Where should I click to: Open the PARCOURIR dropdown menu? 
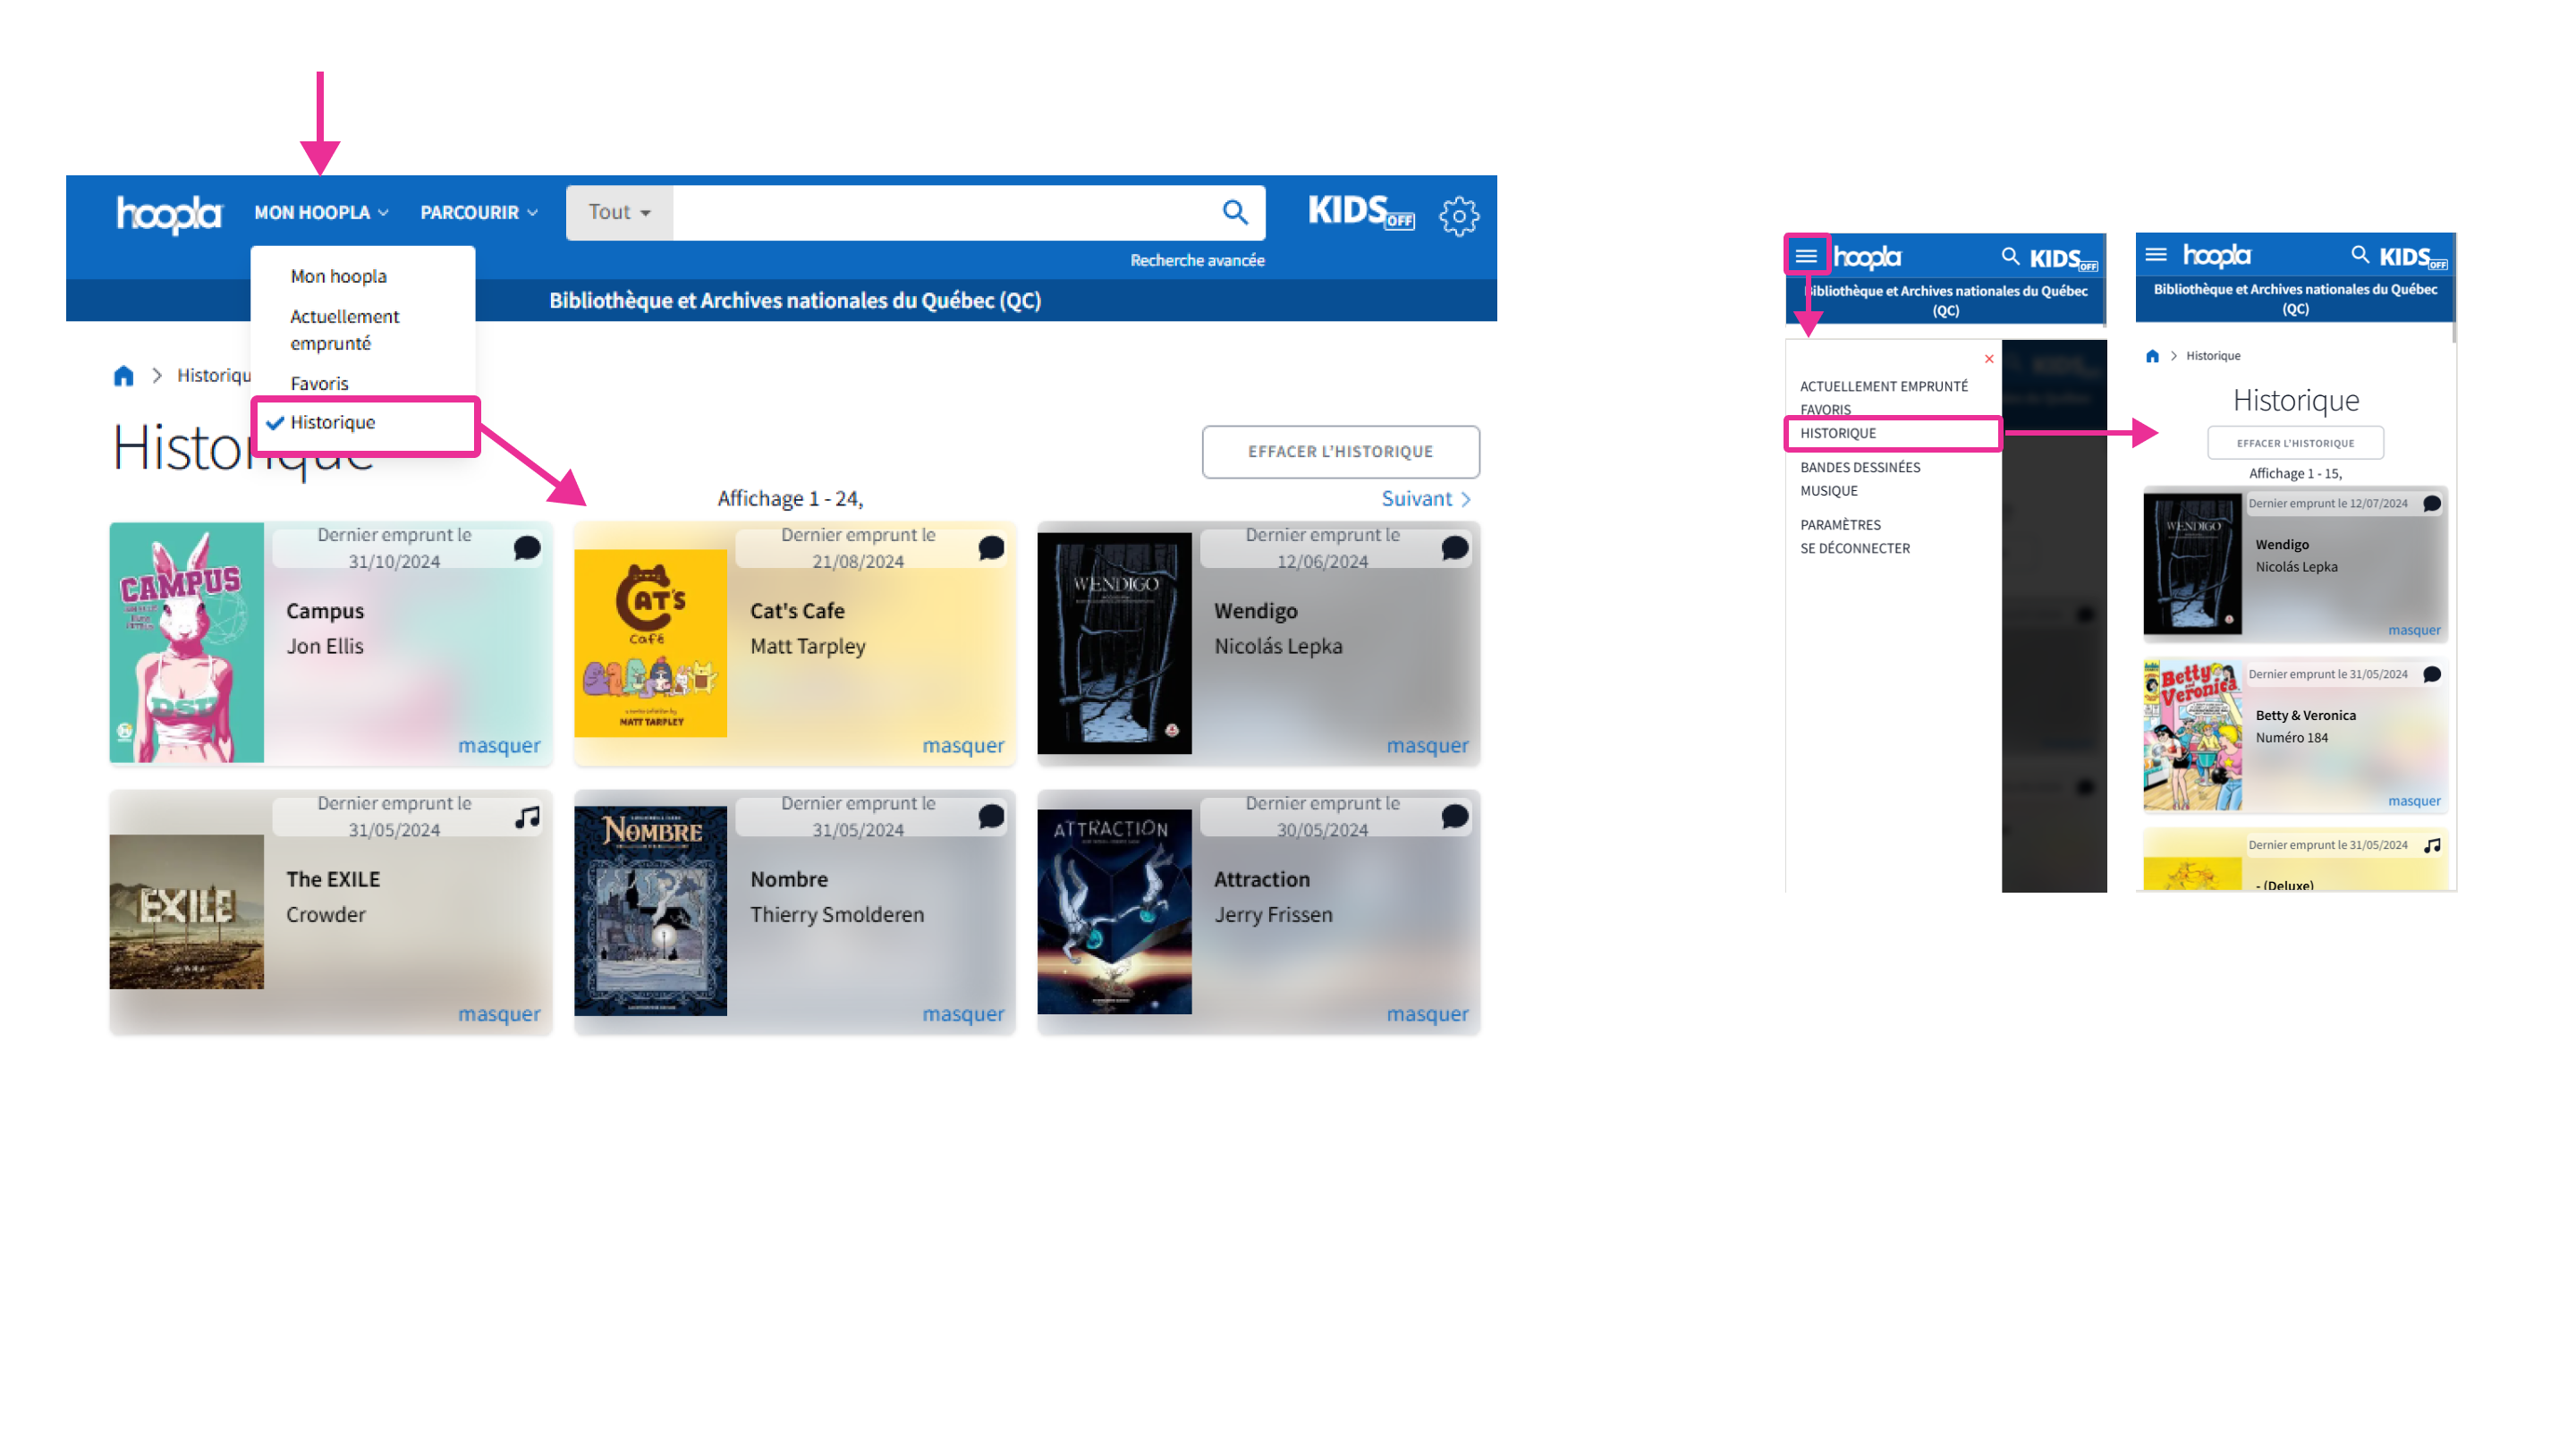(x=479, y=212)
